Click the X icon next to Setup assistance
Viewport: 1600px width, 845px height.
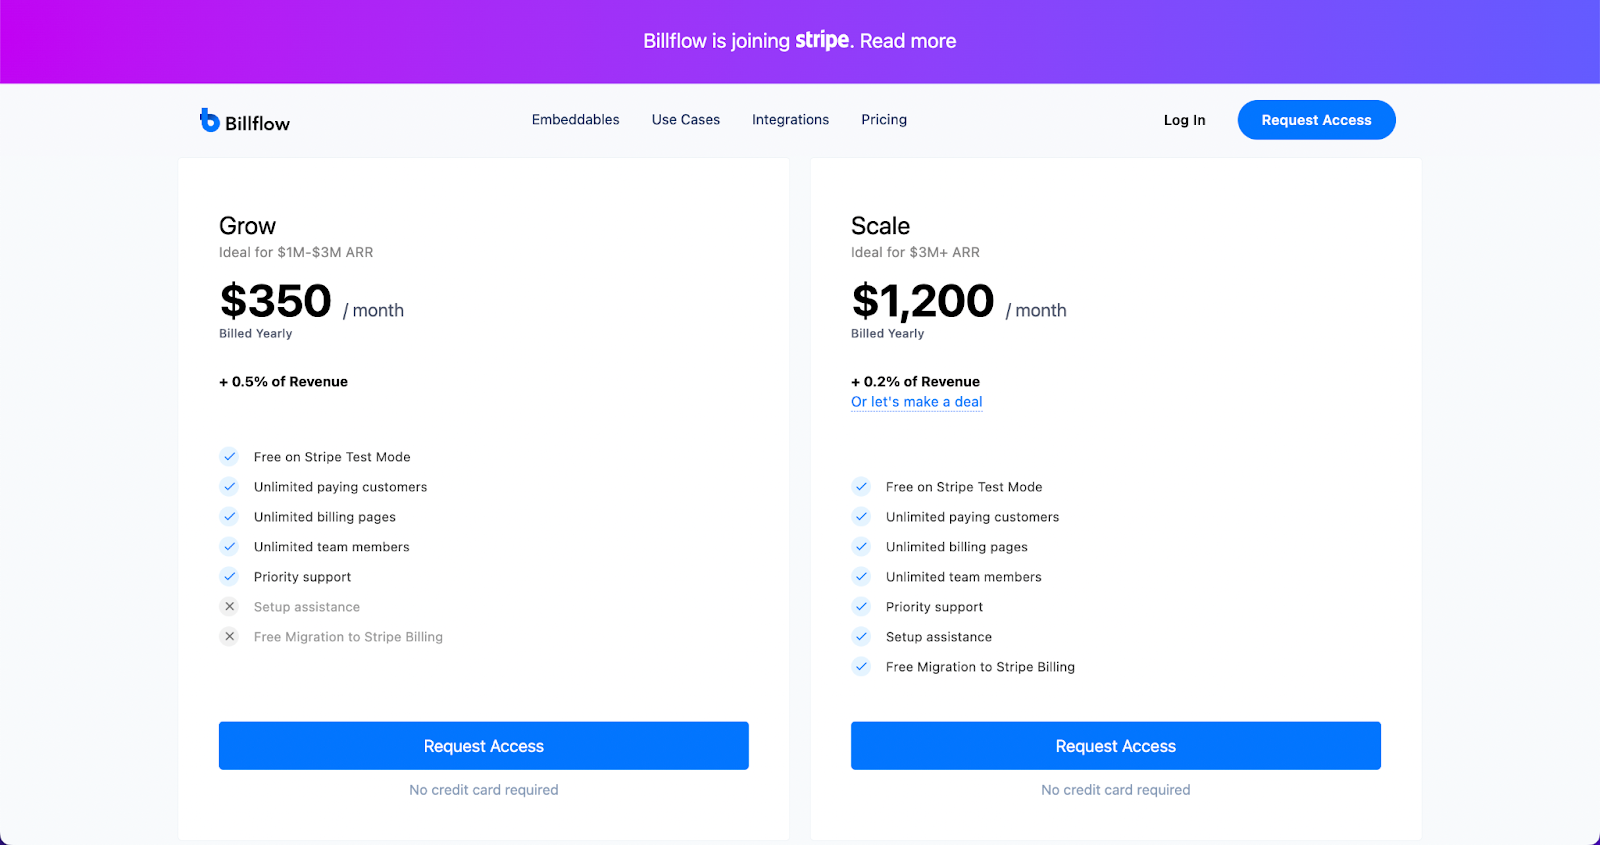[x=229, y=607]
